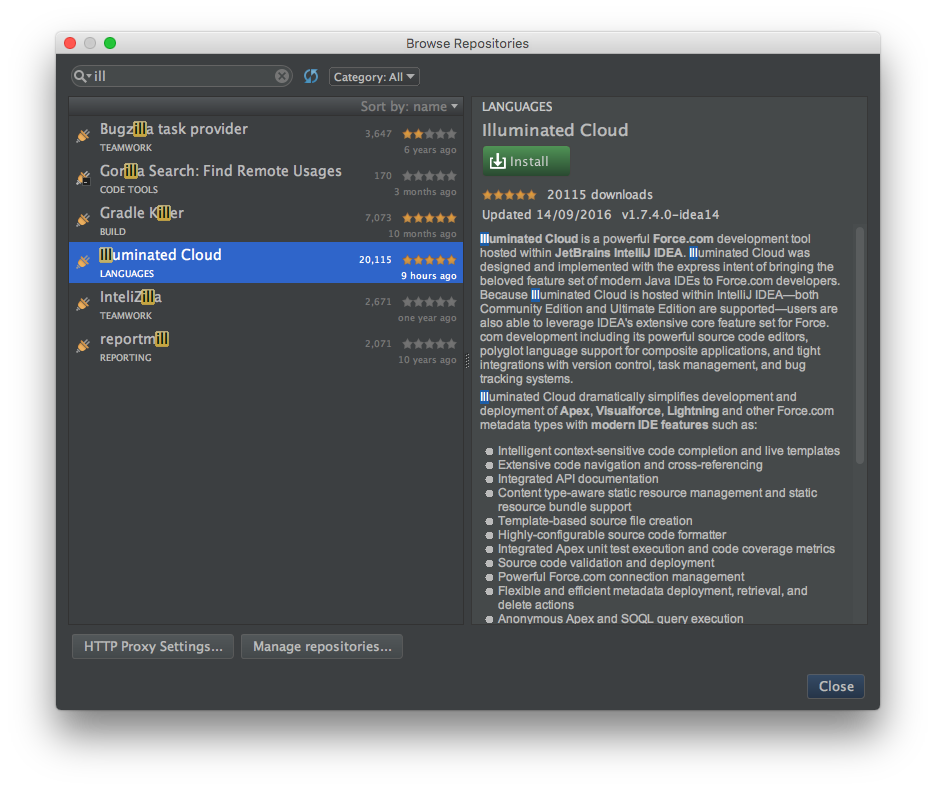Click InteliZilla plugin icon
This screenshot has width=936, height=790.
(x=83, y=303)
